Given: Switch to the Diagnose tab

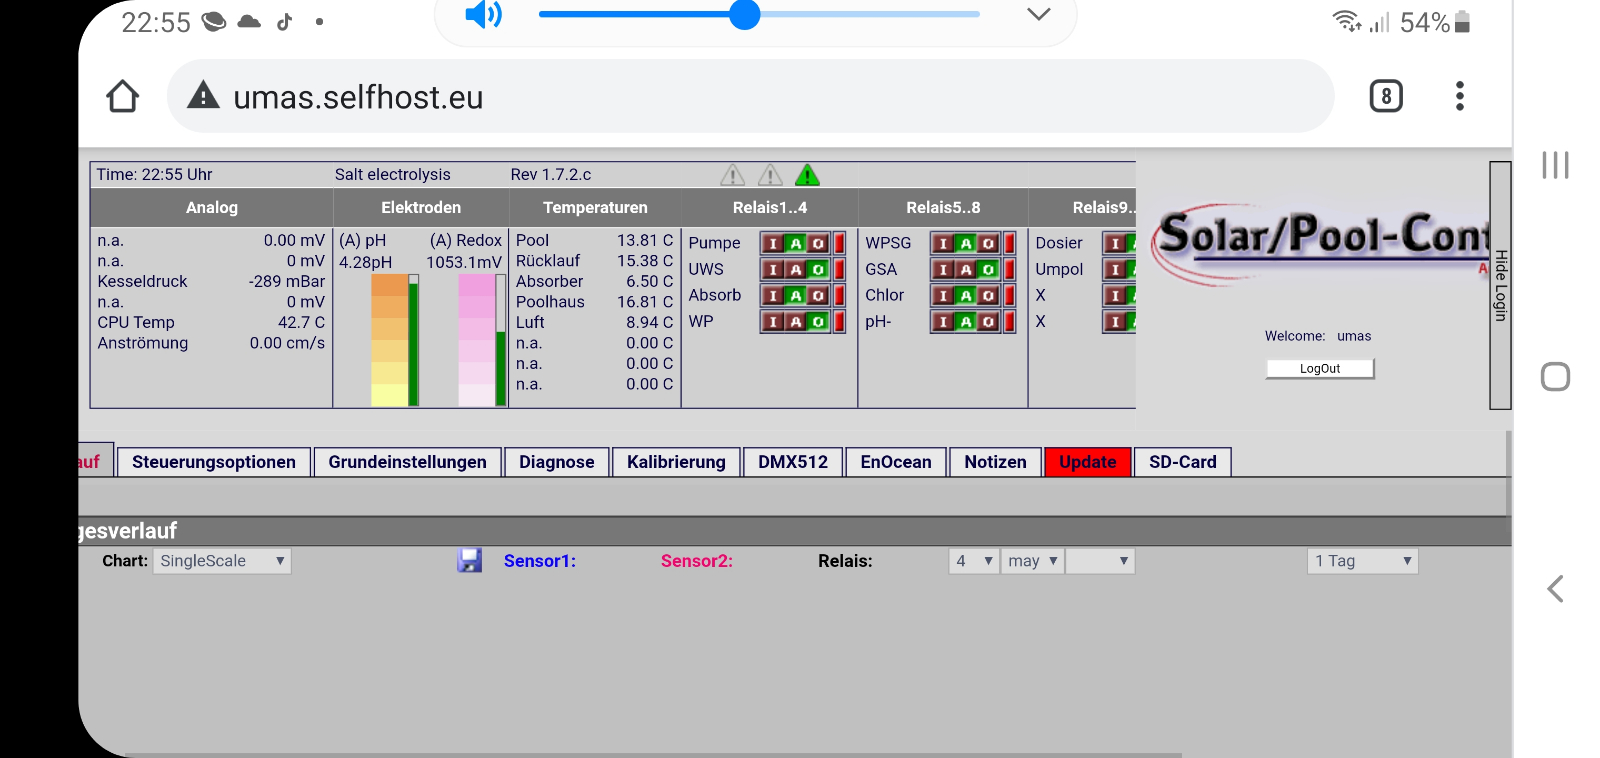Looking at the screenshot, I should pos(557,462).
